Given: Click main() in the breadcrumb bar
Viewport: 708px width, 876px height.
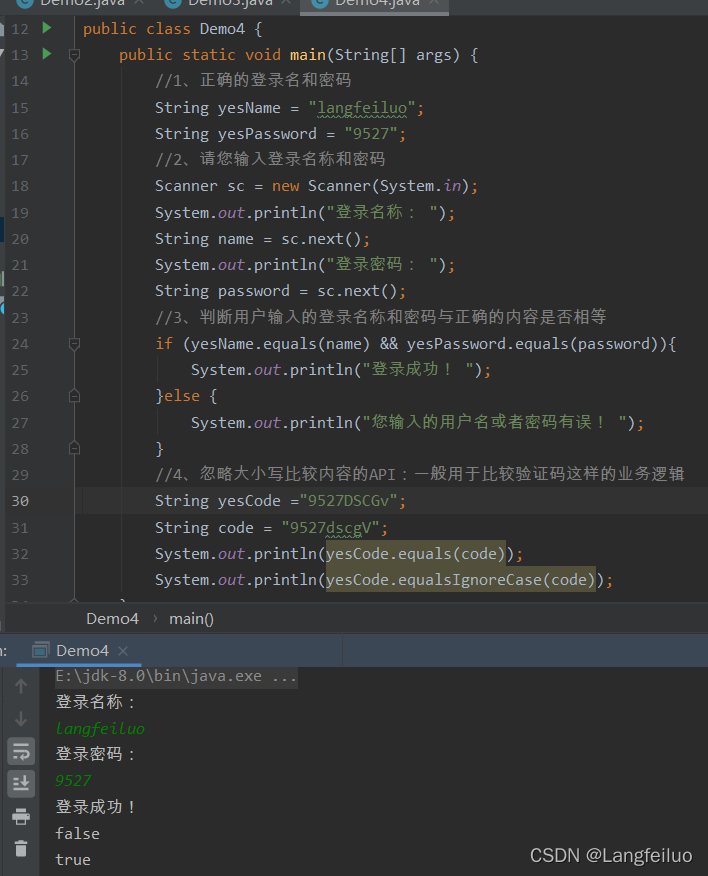Looking at the screenshot, I should click(191, 619).
